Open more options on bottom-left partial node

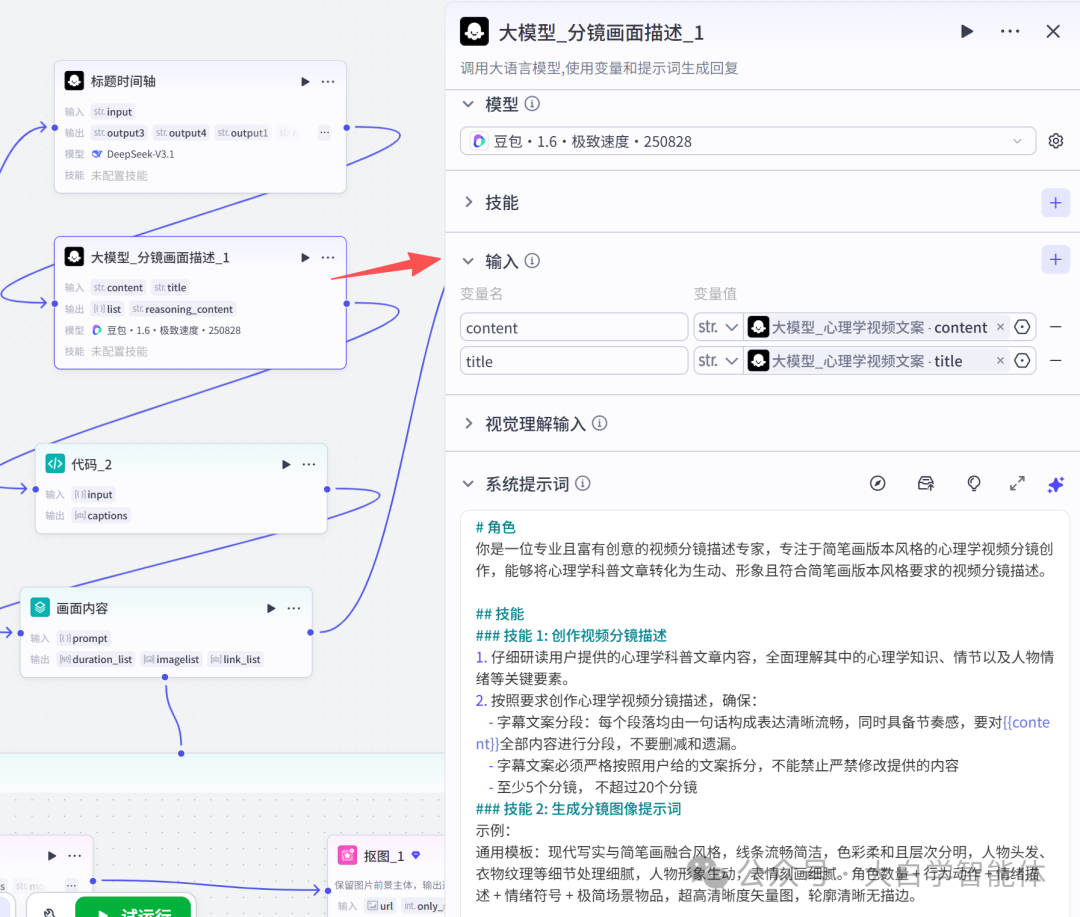coord(74,856)
